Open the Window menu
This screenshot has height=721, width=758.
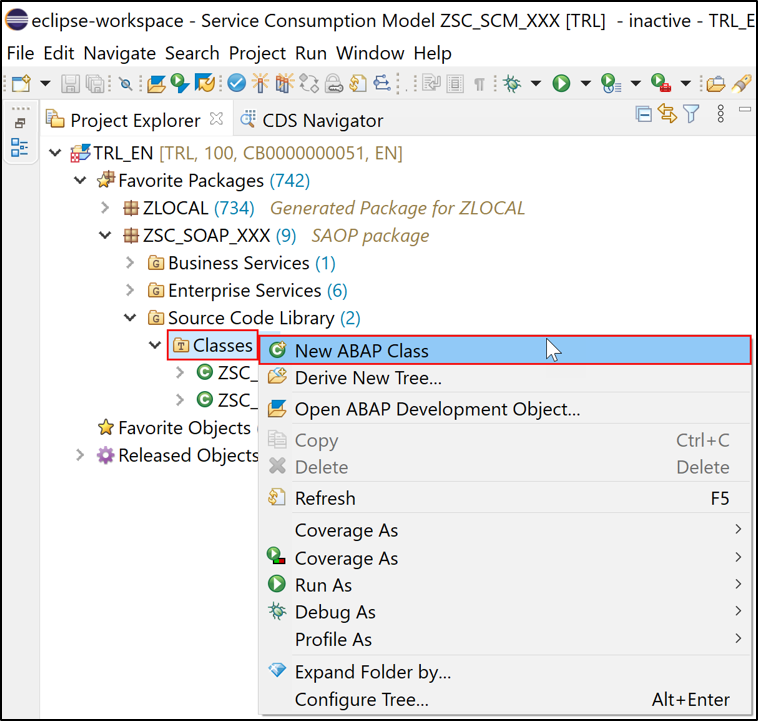370,53
